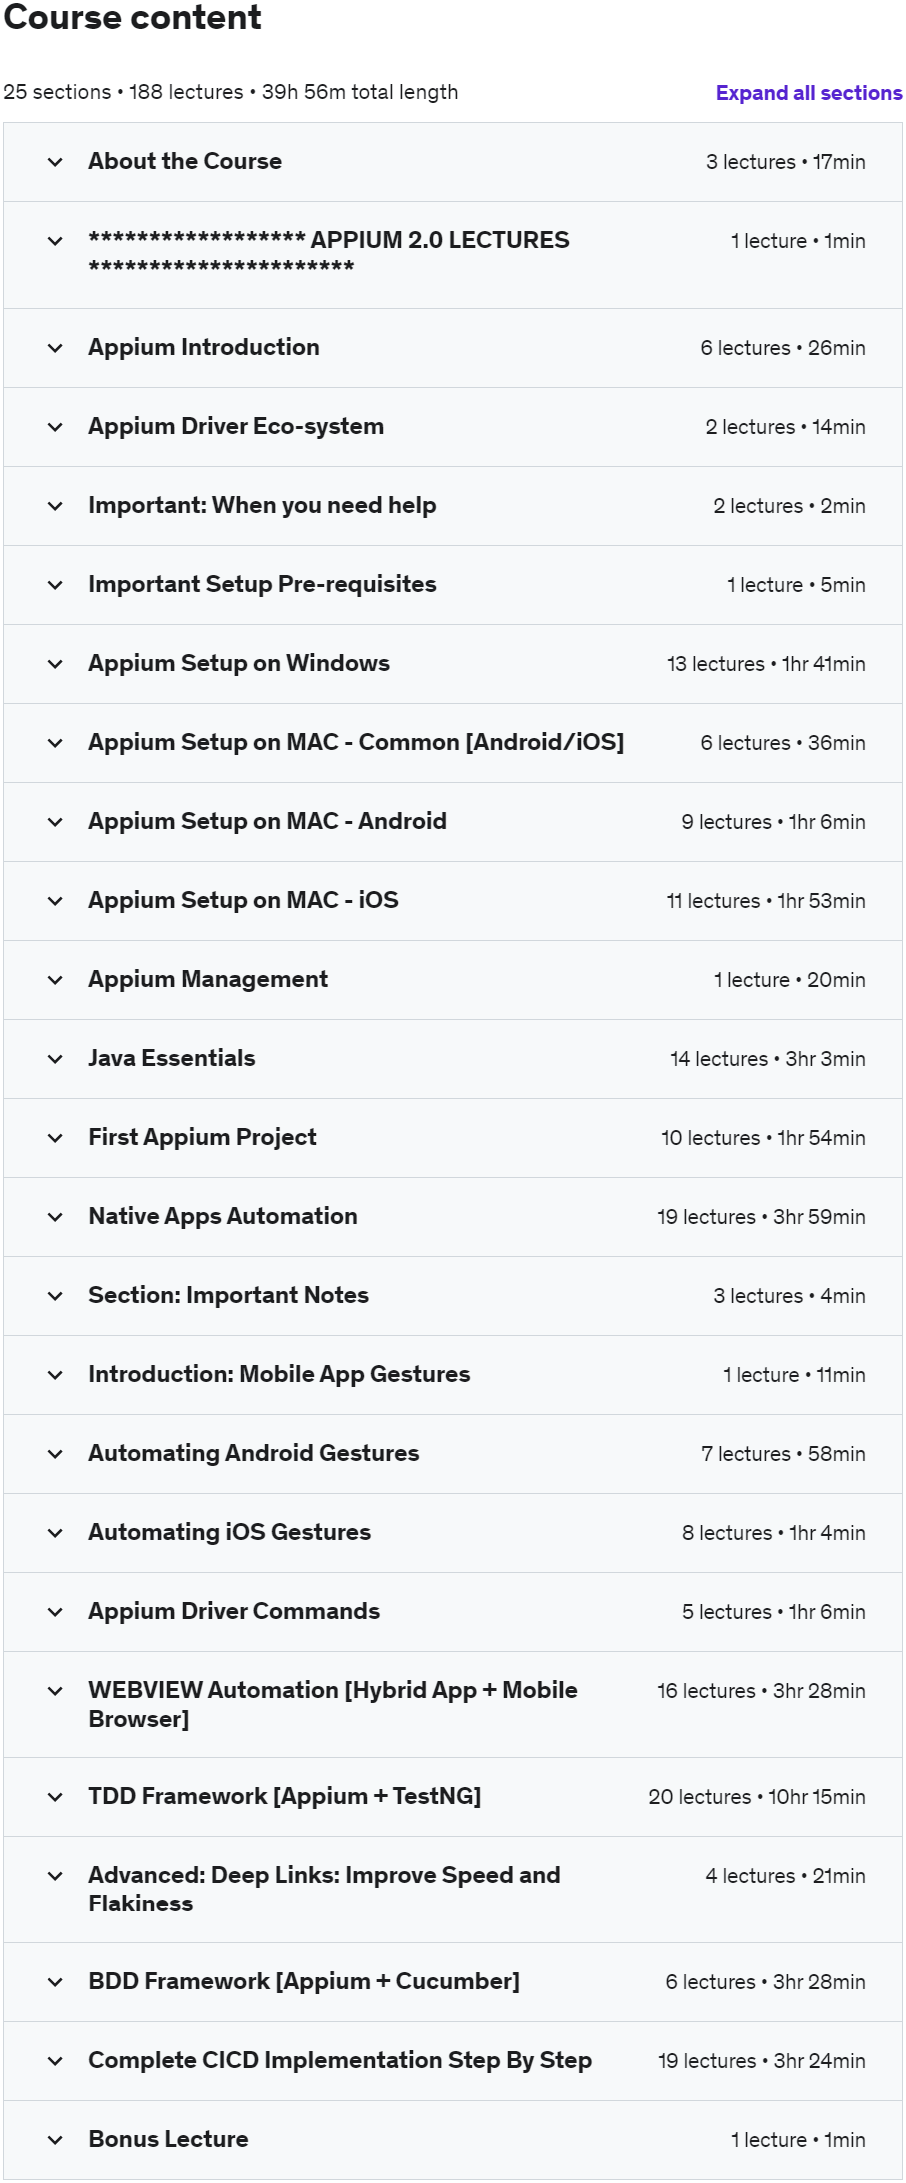Image resolution: width=906 pixels, height=2183 pixels.
Task: Expand the Appium Management chevron
Action: 56,980
